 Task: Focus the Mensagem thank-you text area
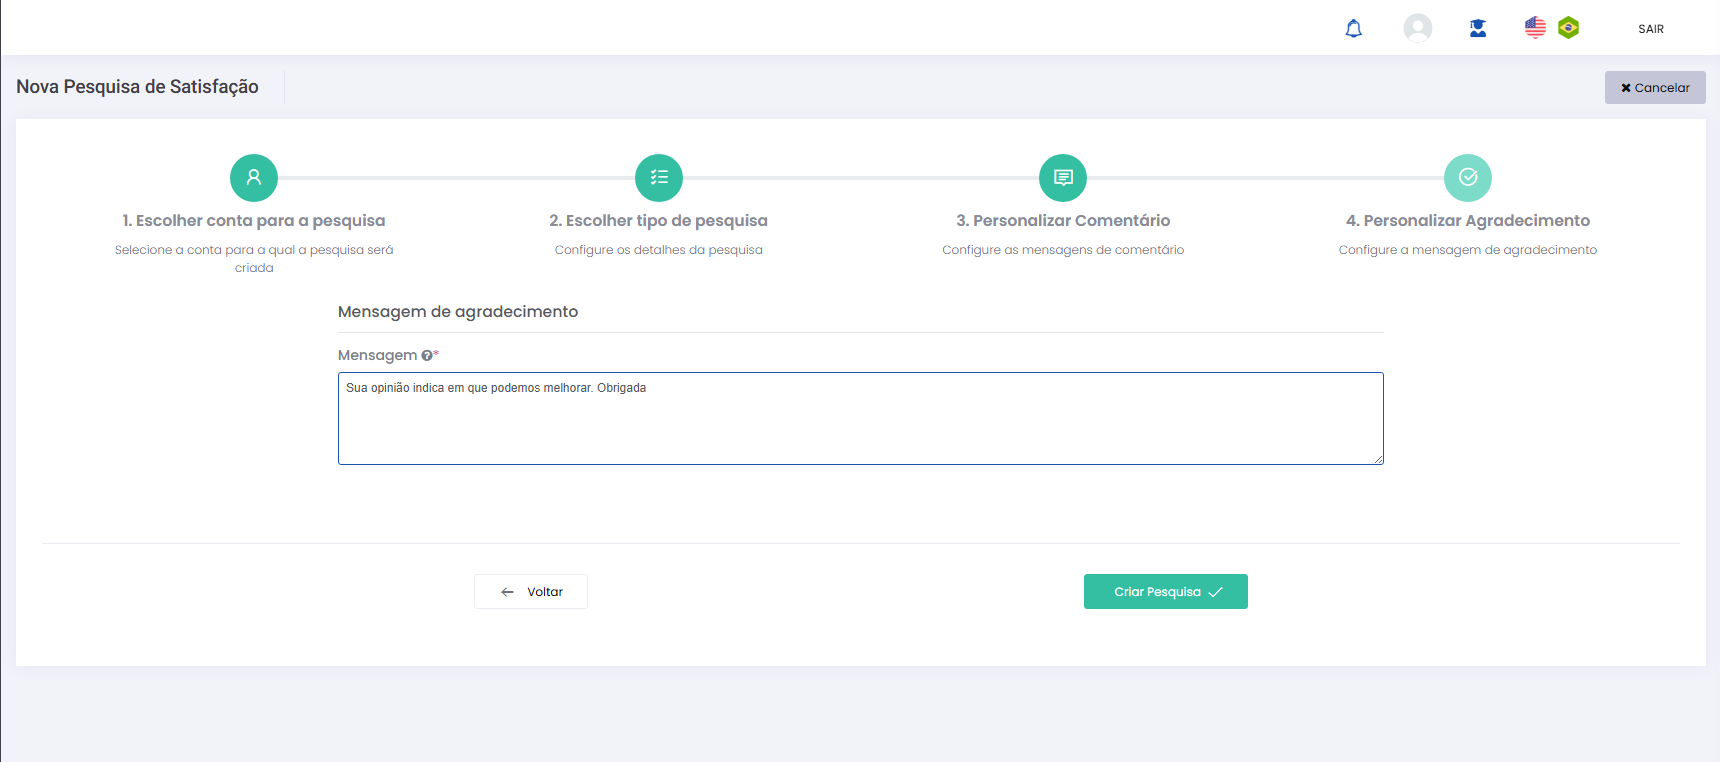860,419
